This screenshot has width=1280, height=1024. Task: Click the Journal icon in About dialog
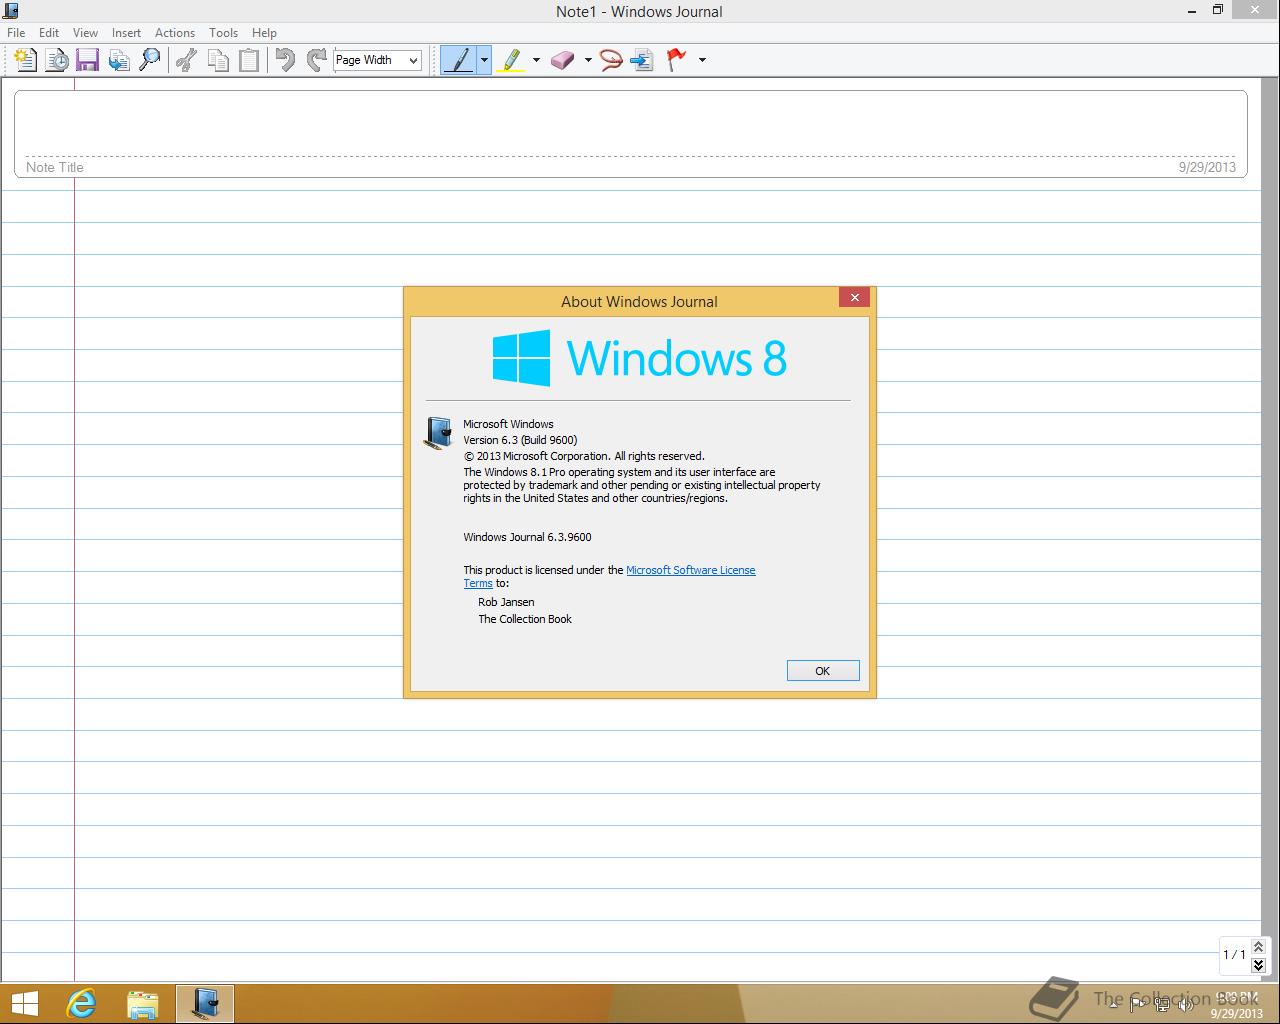tap(438, 434)
